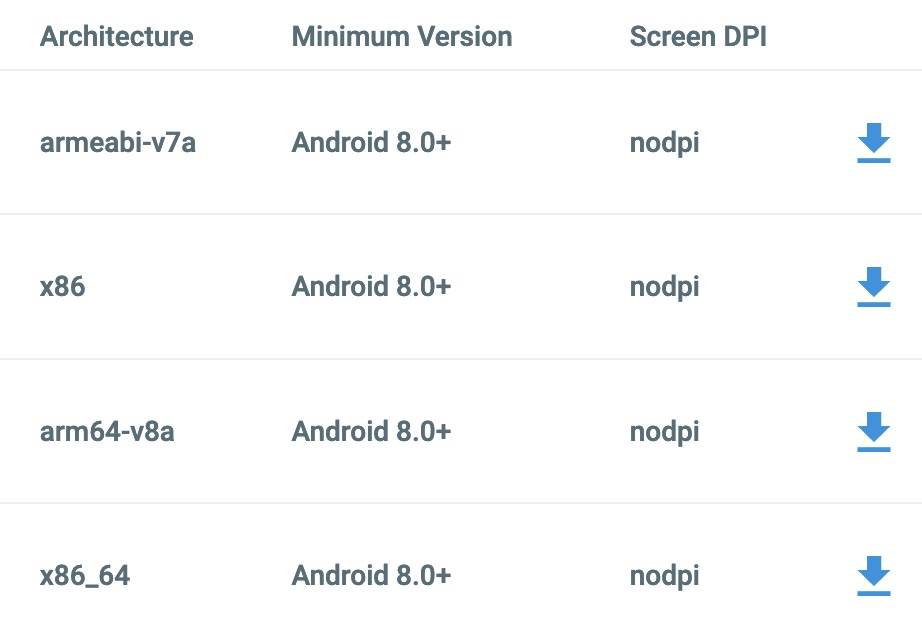Click nodpi in the armeabi-v7a row
The width and height of the screenshot is (922, 621).
pyautogui.click(x=664, y=143)
